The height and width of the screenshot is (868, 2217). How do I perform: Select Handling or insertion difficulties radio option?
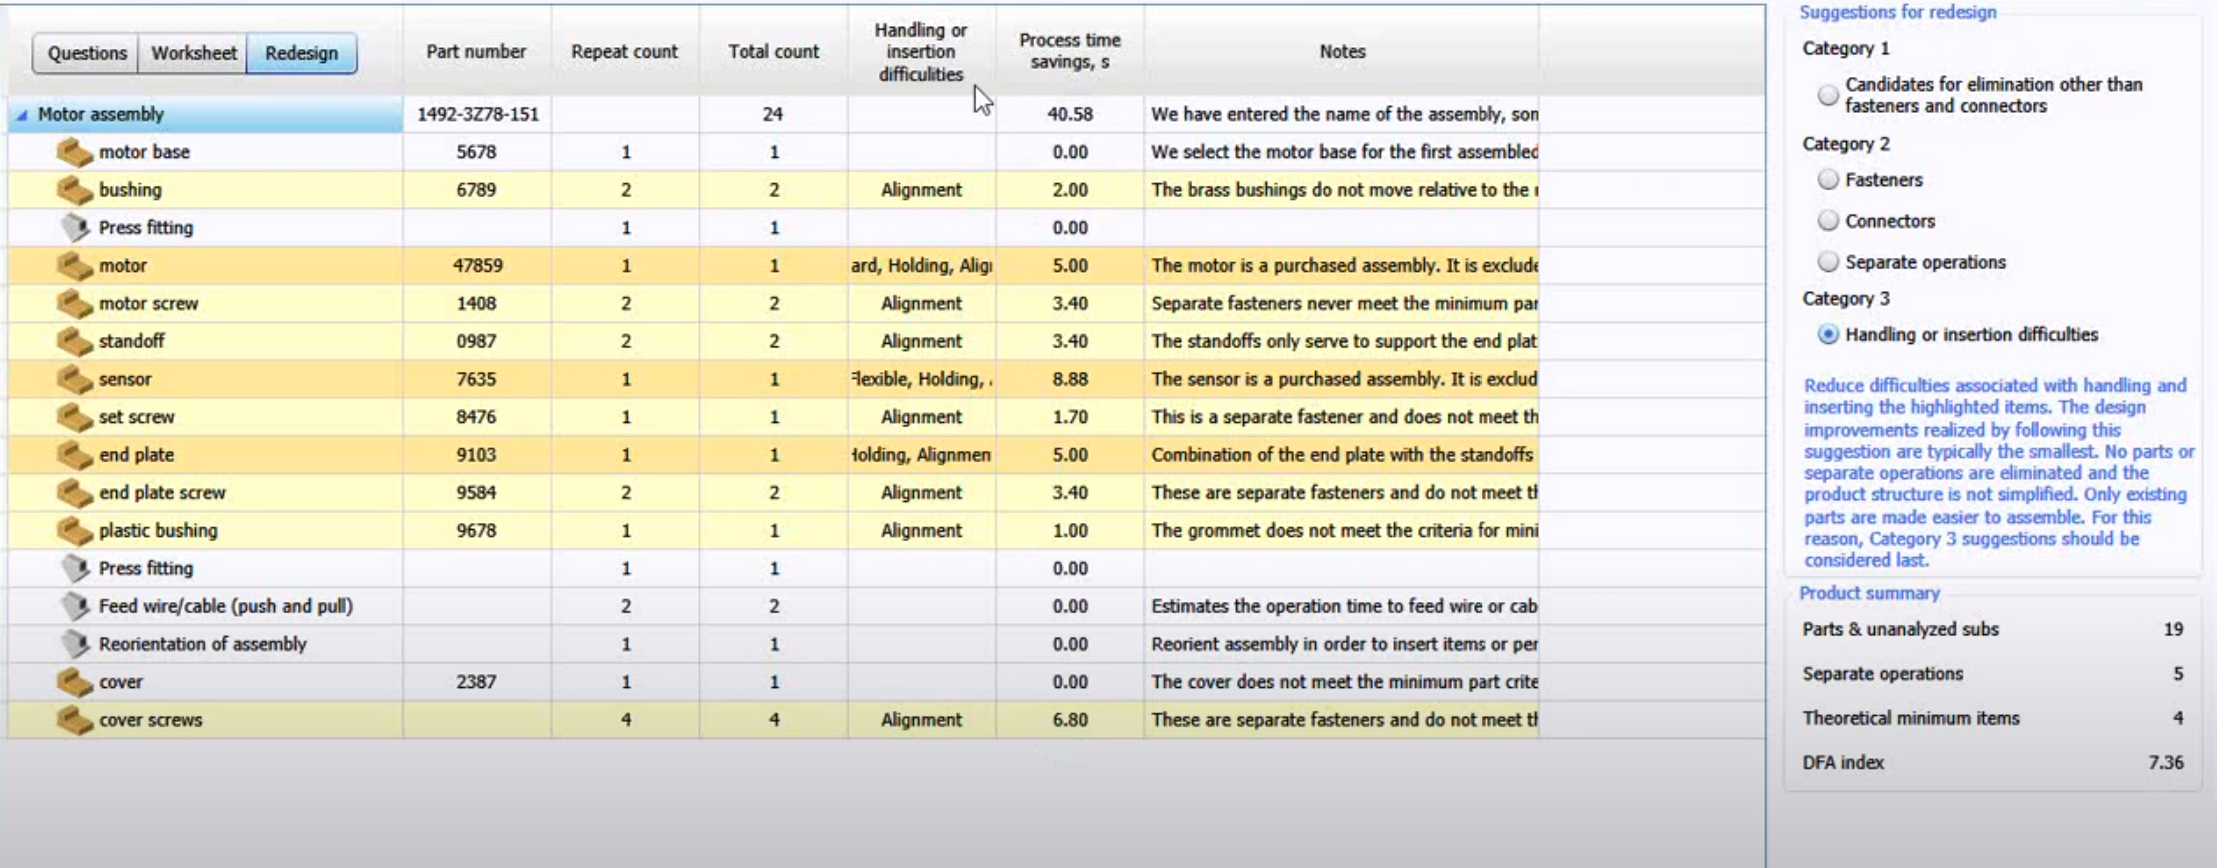[x=1828, y=335]
